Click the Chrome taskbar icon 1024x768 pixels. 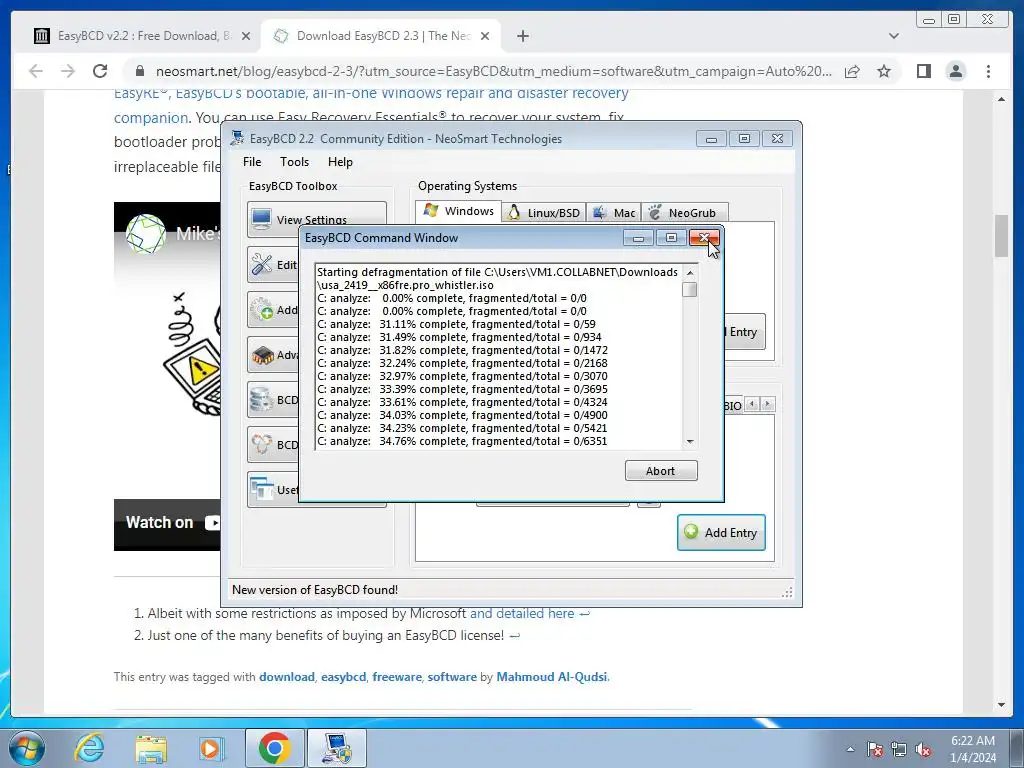coord(274,748)
